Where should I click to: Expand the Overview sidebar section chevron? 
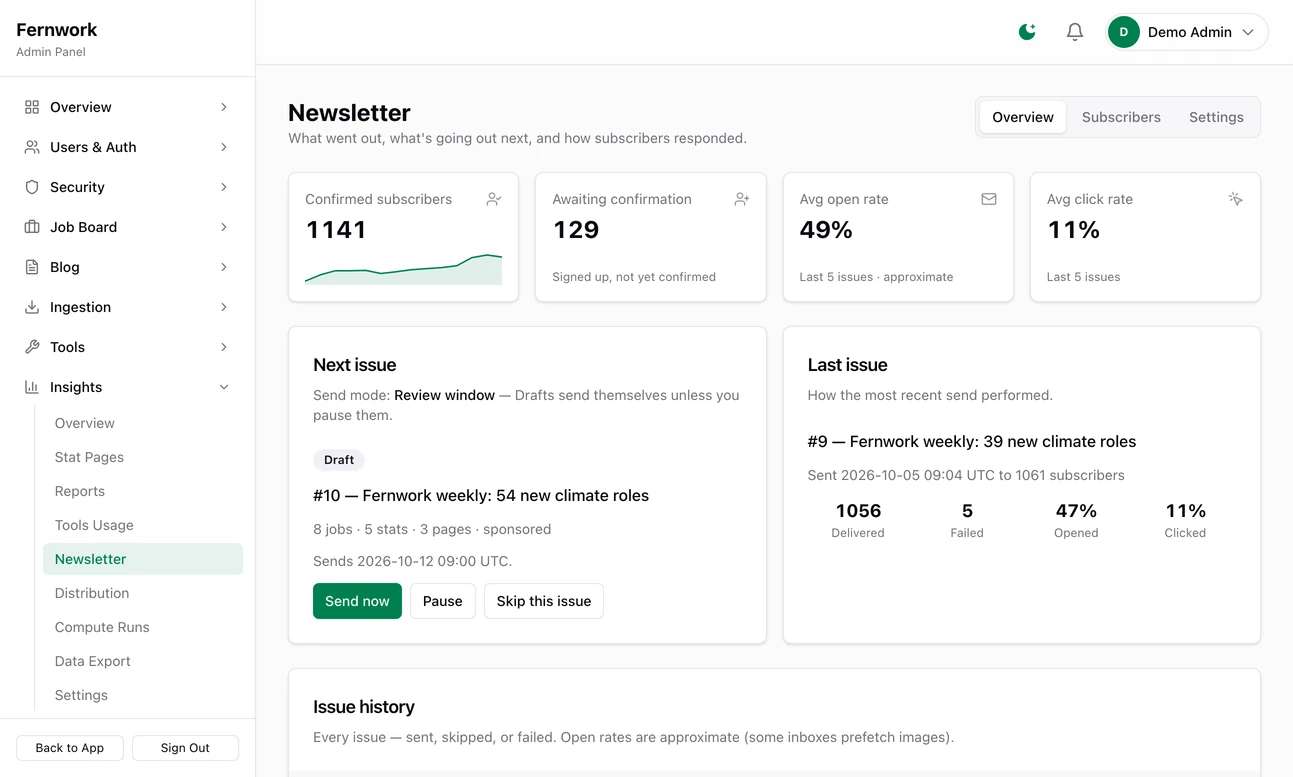(x=224, y=107)
